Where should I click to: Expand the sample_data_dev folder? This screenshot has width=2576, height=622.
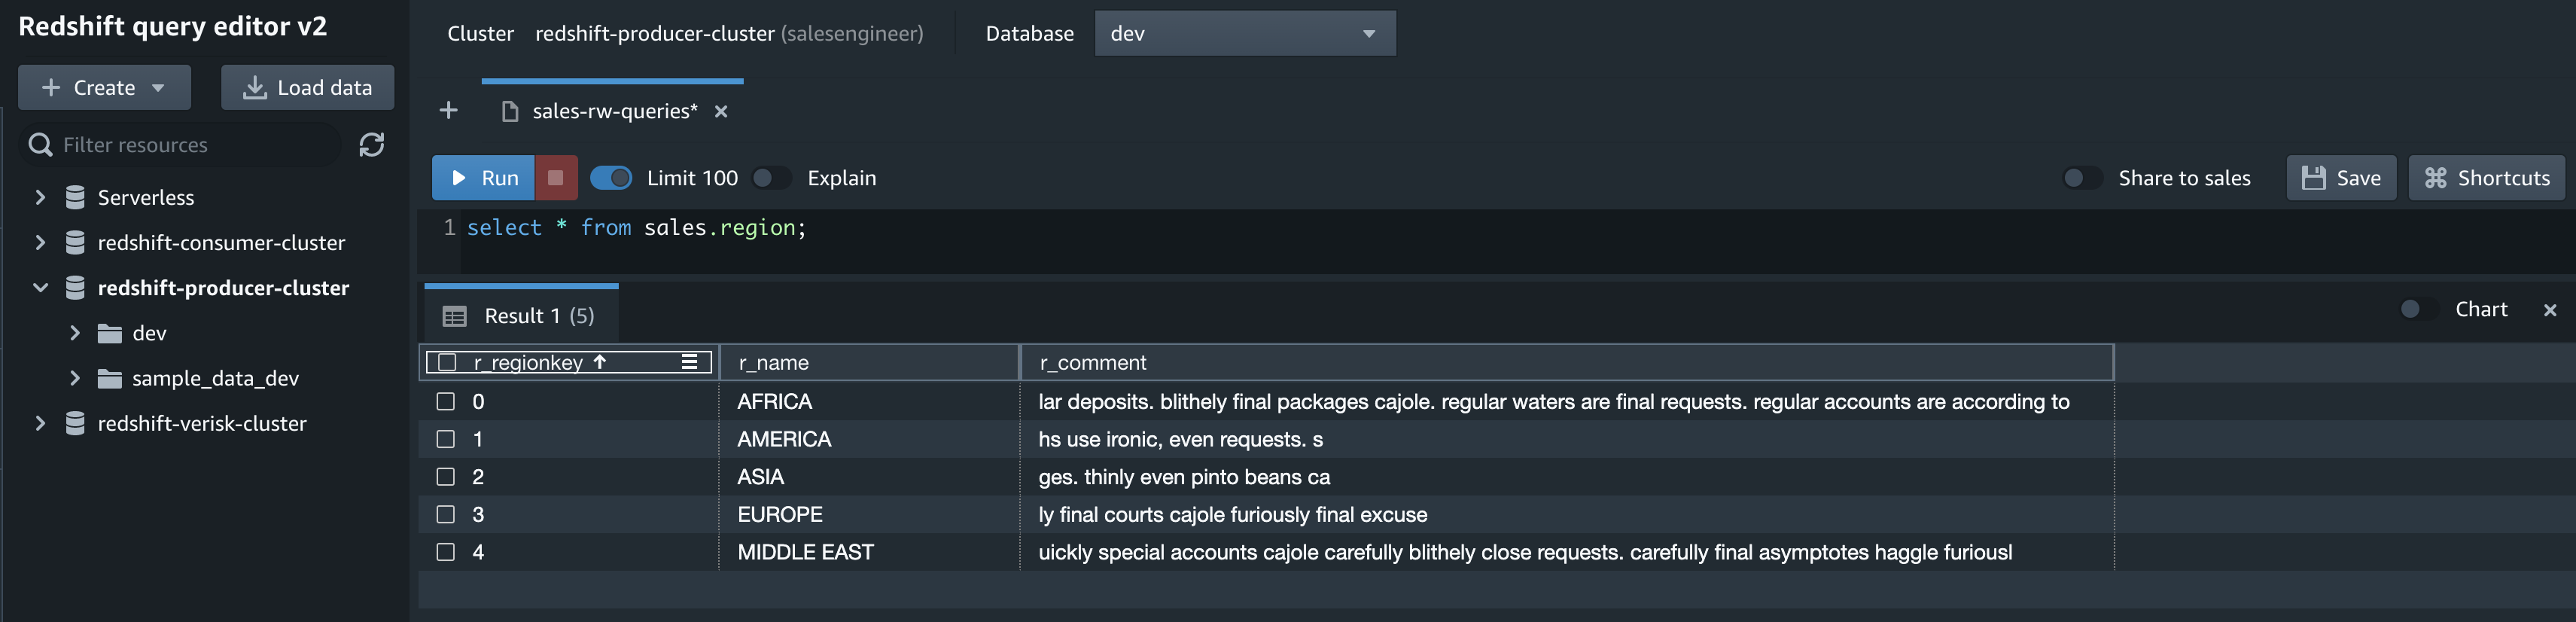[75, 378]
